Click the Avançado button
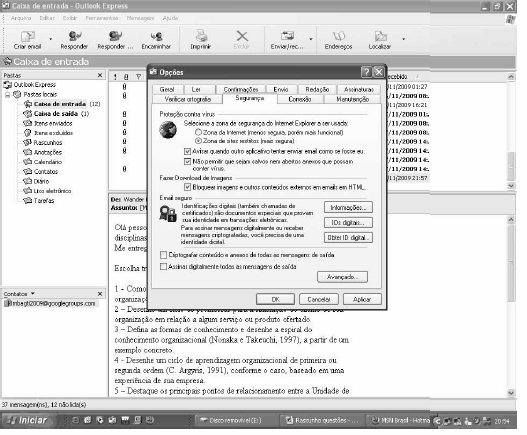The image size is (527, 435). pos(342,277)
